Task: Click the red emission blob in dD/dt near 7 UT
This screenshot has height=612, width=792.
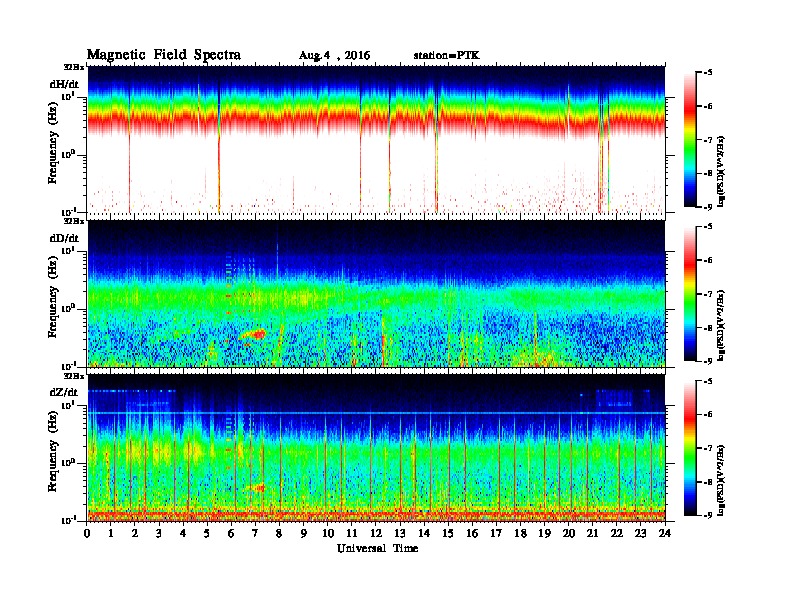Action: (255, 334)
